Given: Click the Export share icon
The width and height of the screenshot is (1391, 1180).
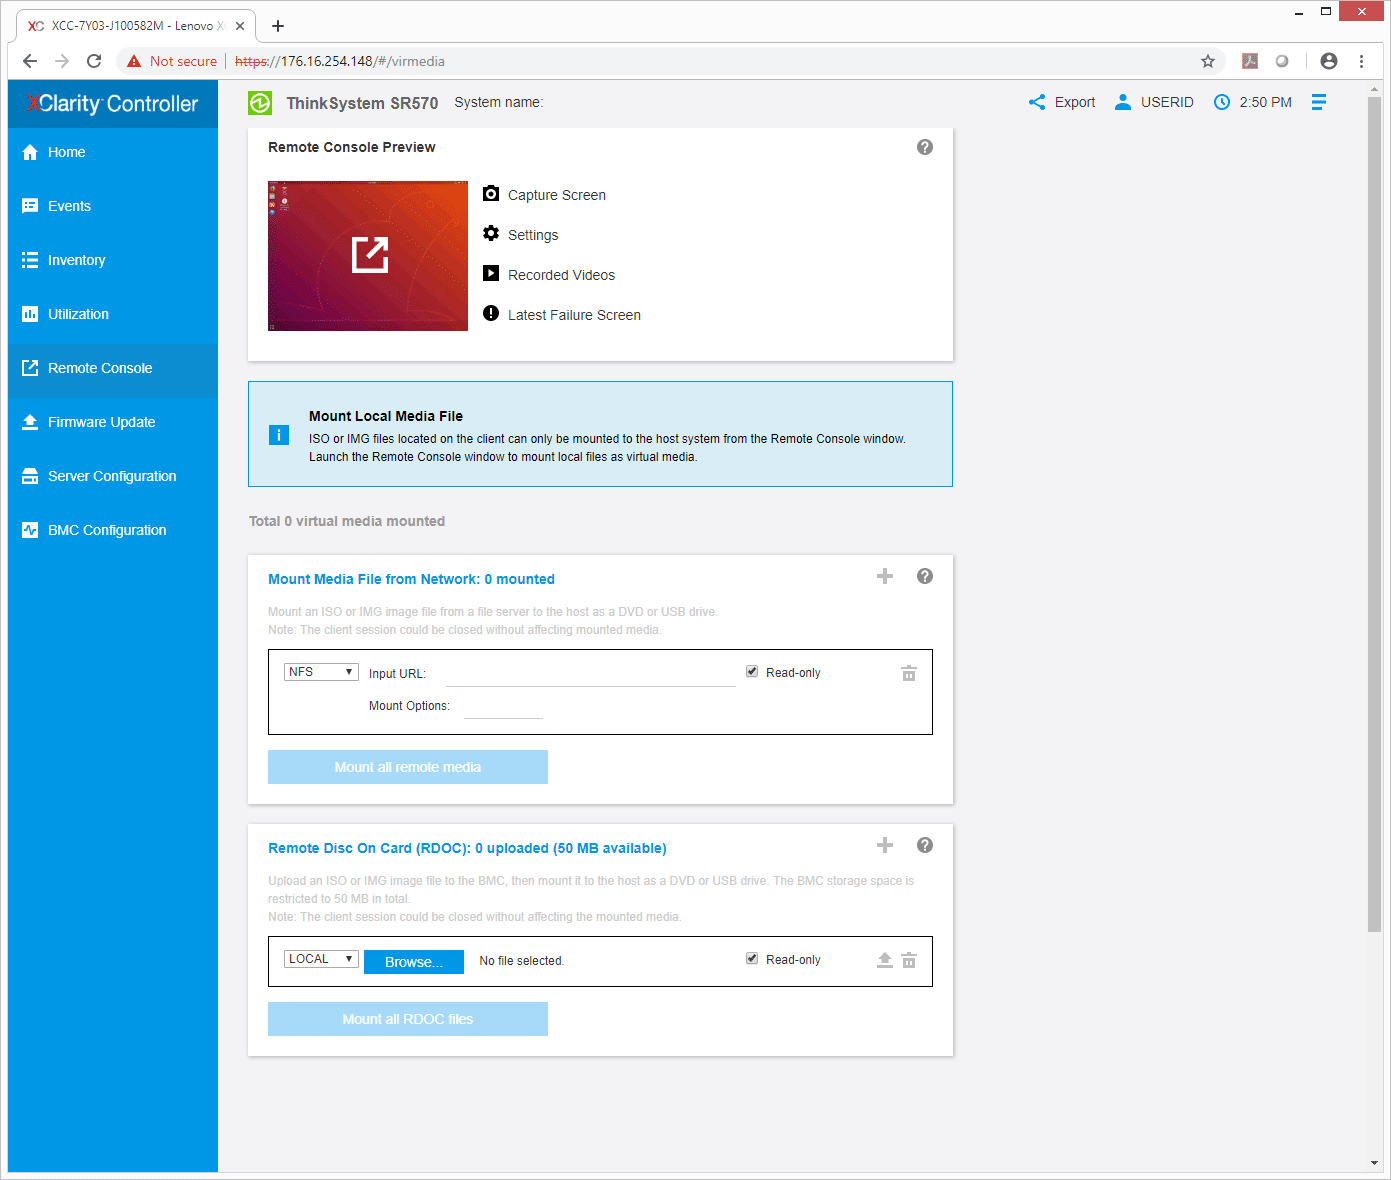Looking at the screenshot, I should (1037, 102).
